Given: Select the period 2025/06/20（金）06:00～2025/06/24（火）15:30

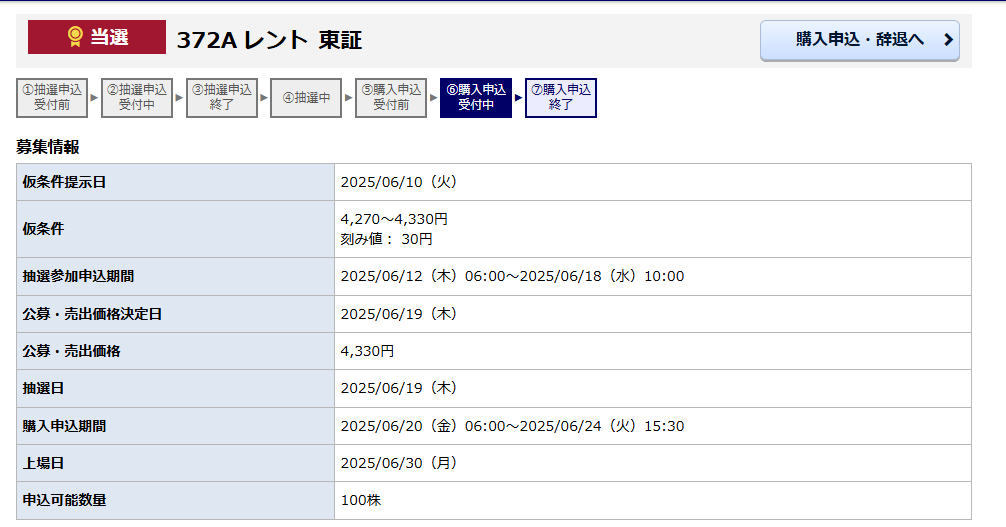Looking at the screenshot, I should pyautogui.click(x=512, y=426).
